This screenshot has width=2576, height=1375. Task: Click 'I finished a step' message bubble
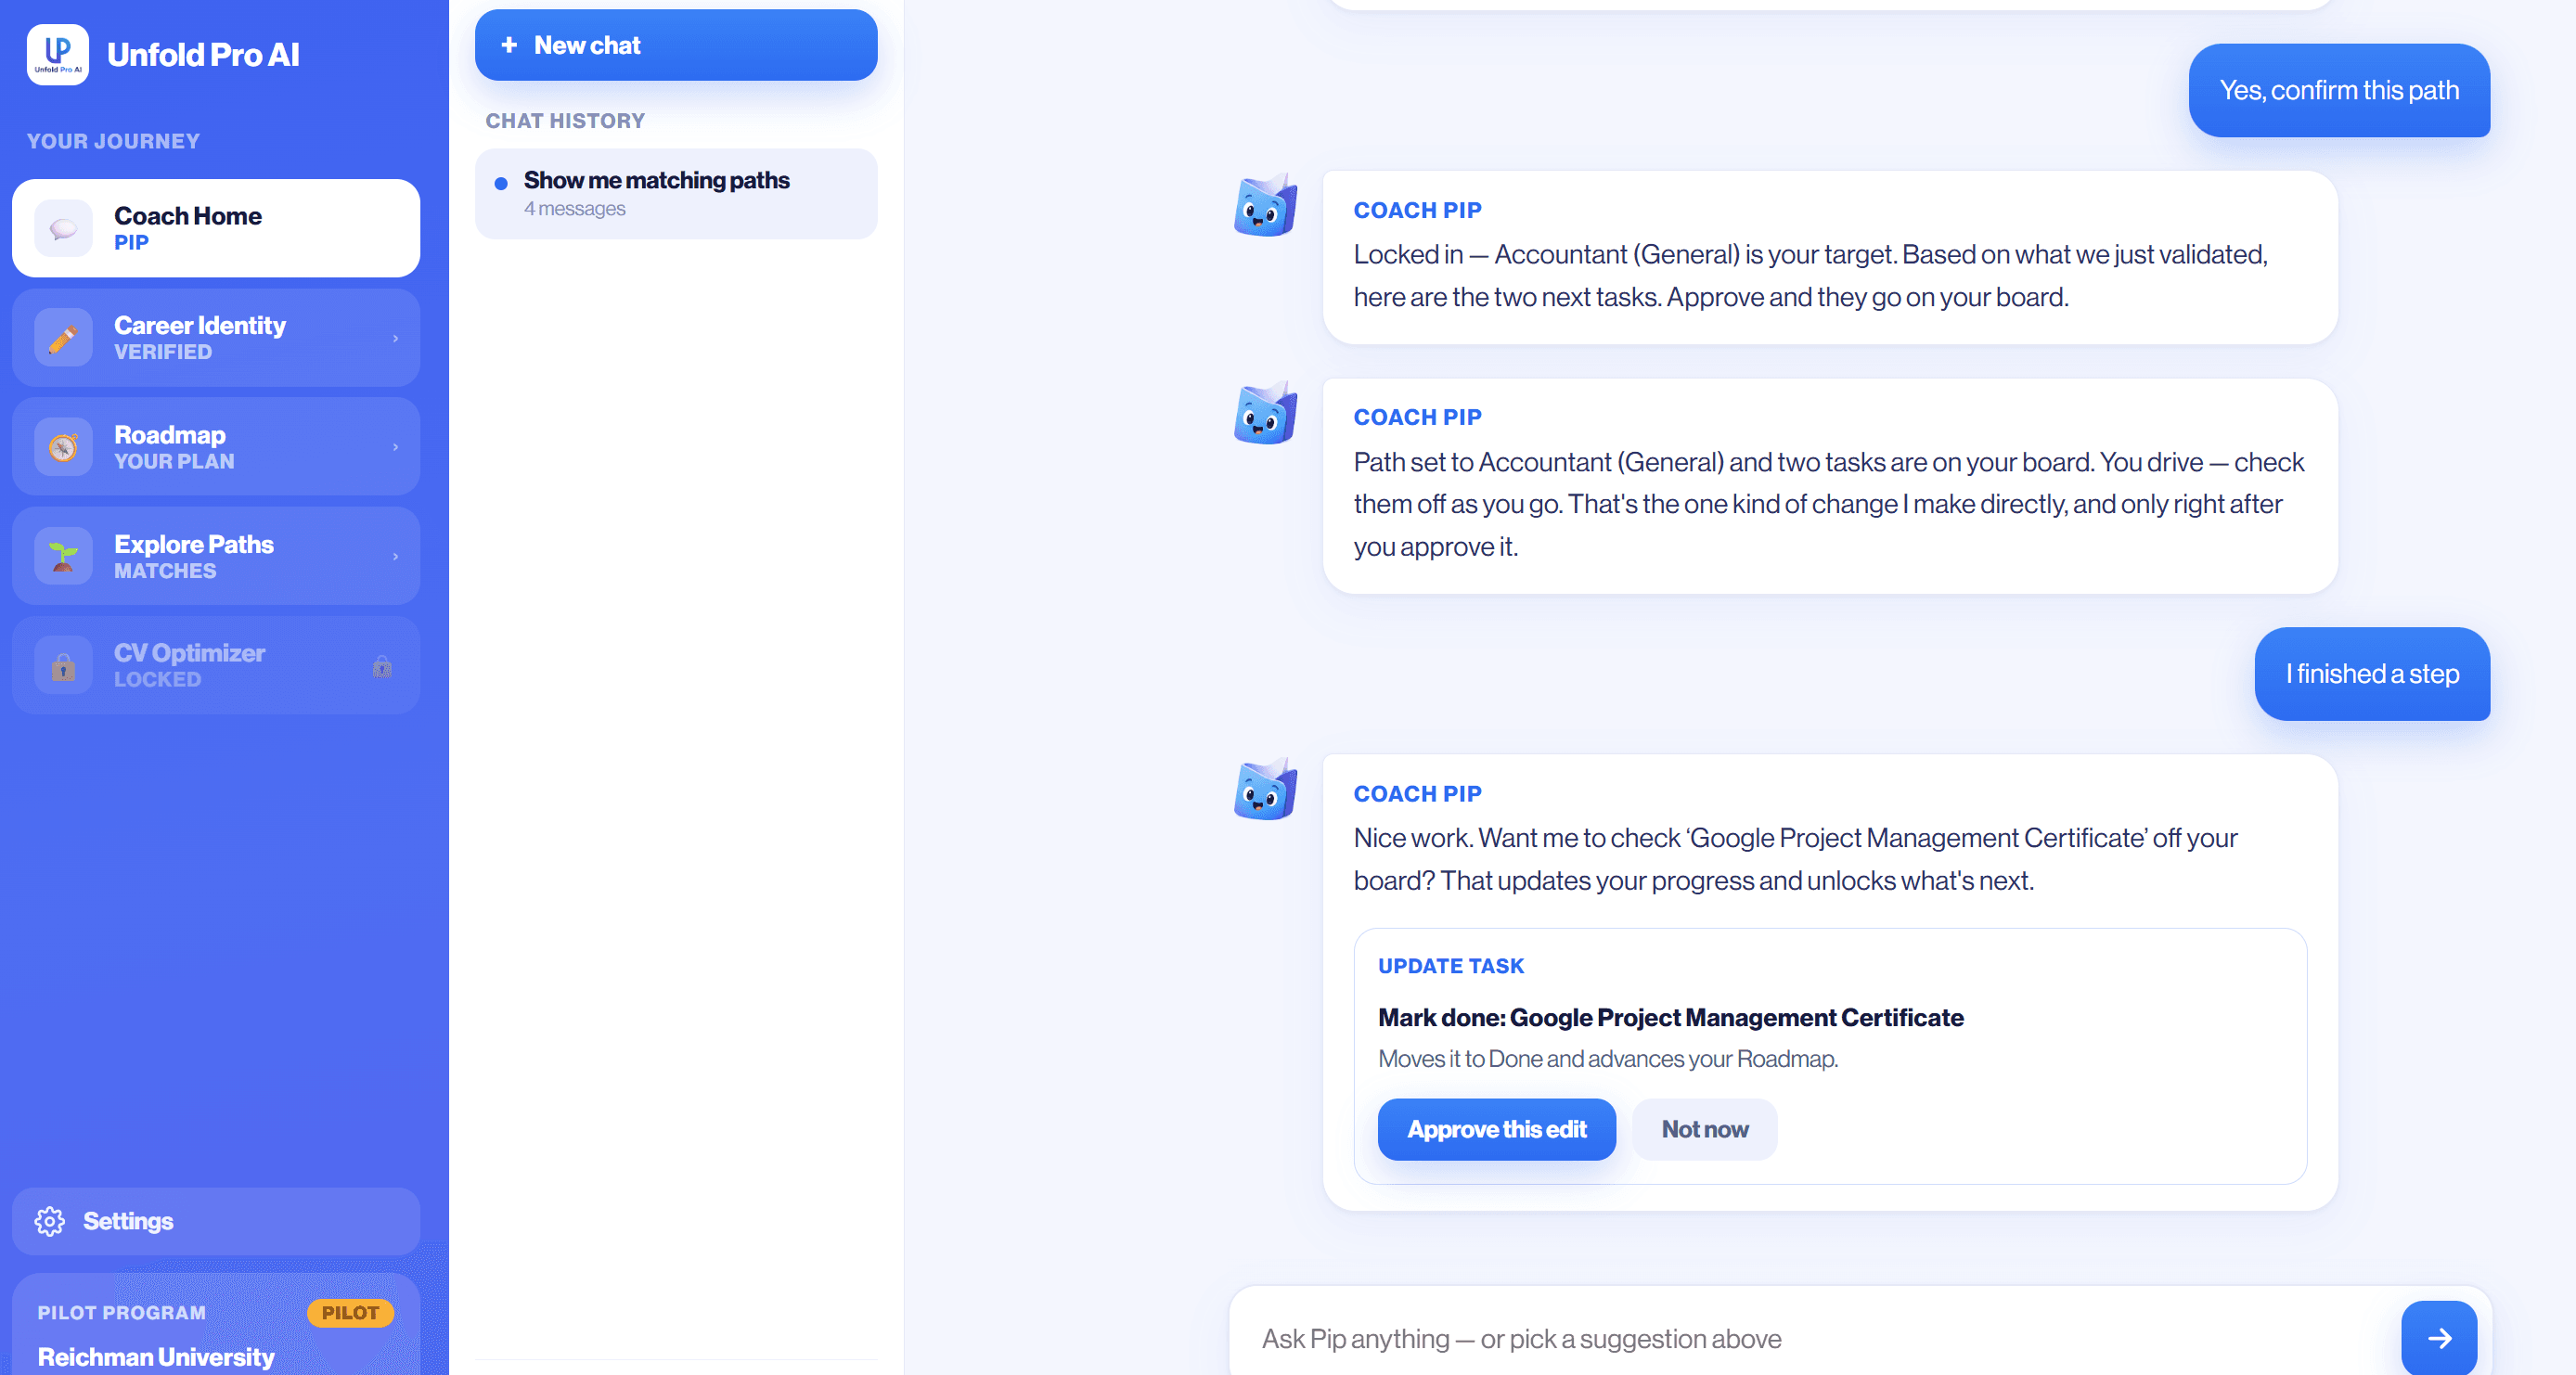tap(2372, 674)
